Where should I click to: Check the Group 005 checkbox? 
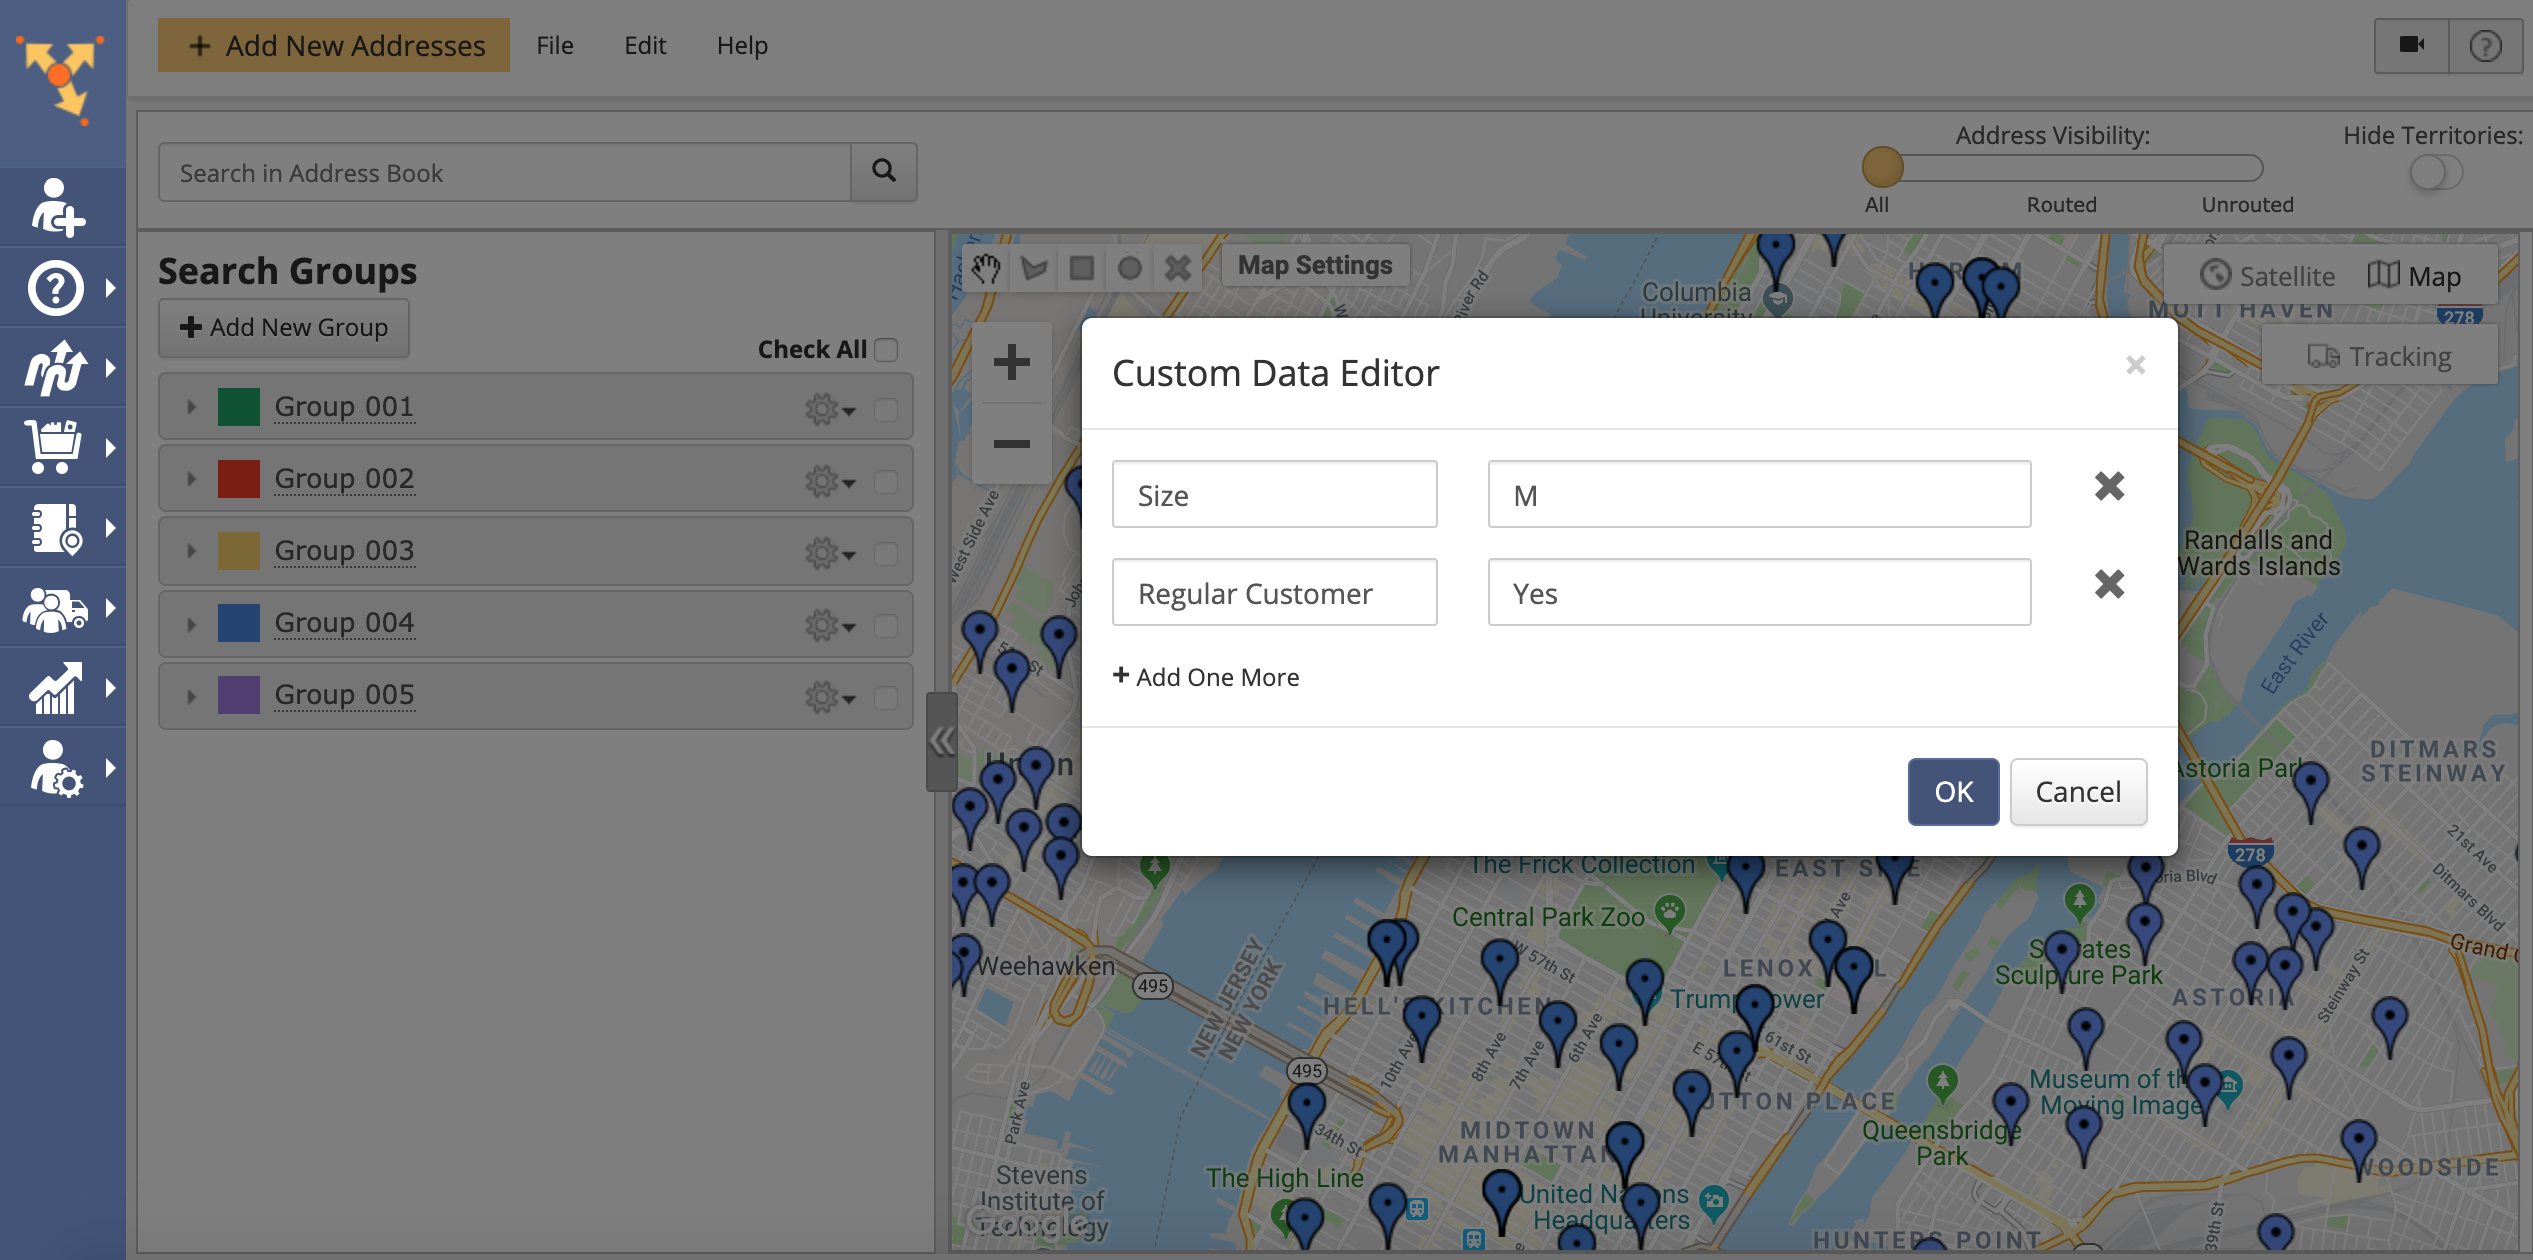click(886, 697)
